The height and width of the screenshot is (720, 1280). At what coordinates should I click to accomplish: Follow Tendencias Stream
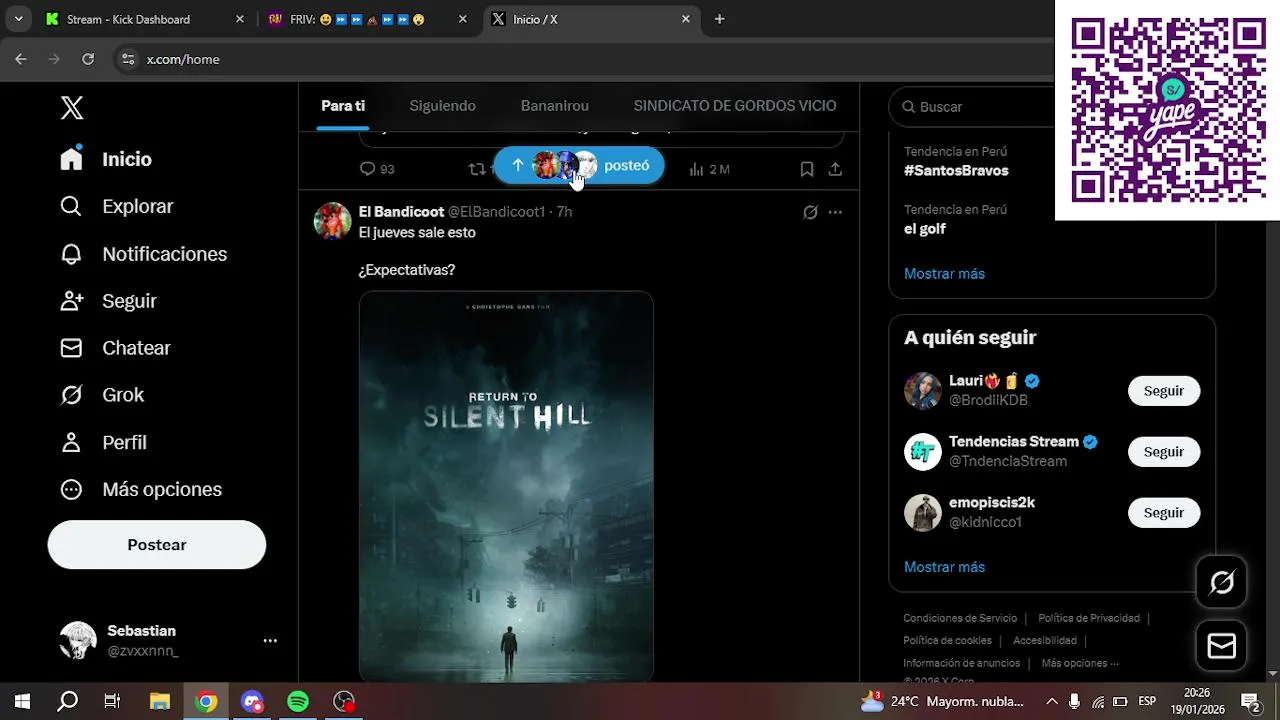click(1164, 452)
